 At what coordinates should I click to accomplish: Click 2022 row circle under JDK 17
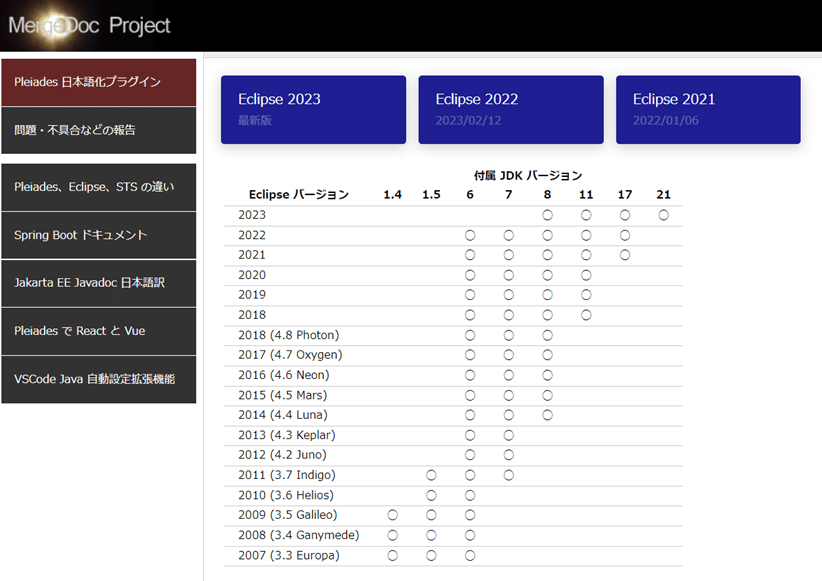pos(625,235)
